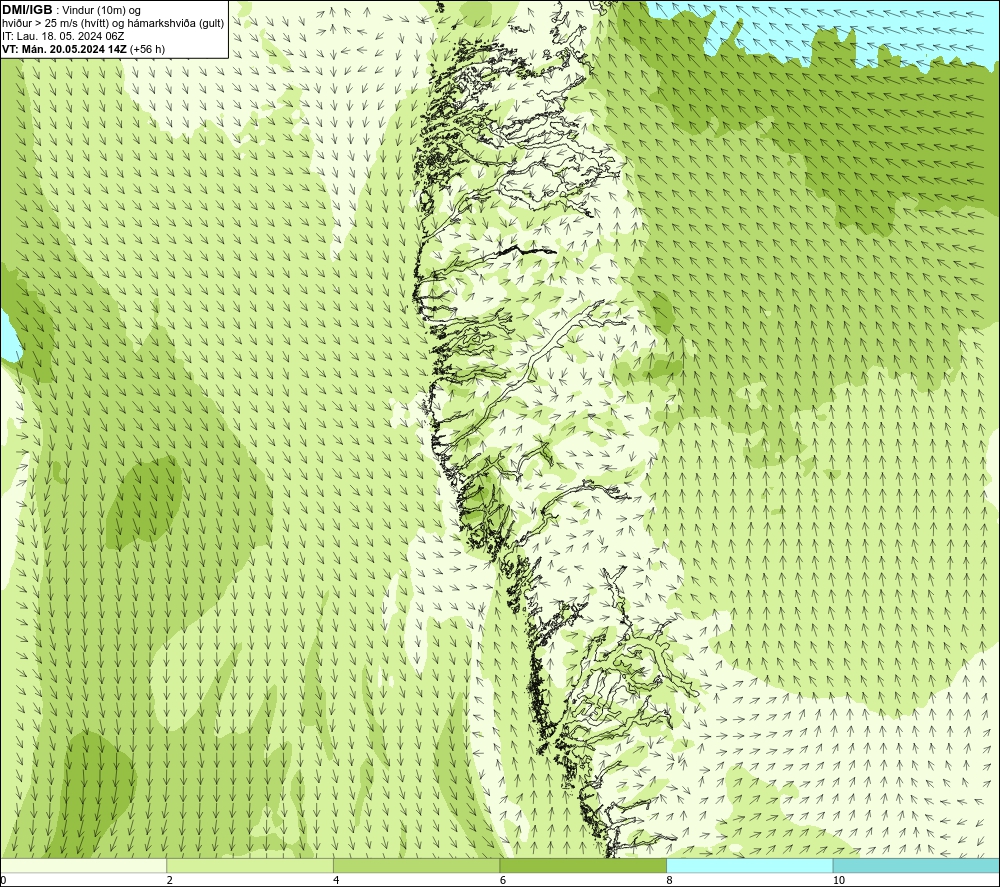Image resolution: width=1000 pixels, height=887 pixels.
Task: Click the 2–4 m/s light green swatch
Action: (x=250, y=865)
